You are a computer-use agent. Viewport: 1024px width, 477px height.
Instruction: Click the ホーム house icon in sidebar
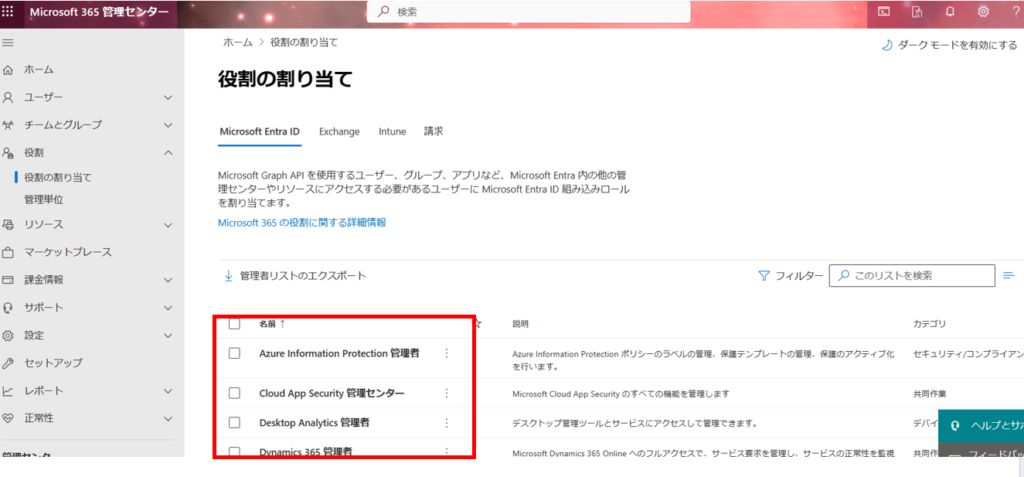(x=8, y=69)
